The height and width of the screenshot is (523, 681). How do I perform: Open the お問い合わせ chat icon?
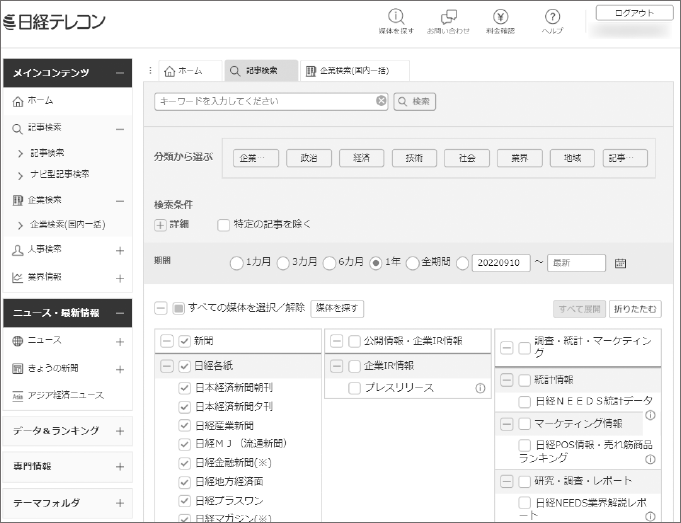tap(449, 17)
